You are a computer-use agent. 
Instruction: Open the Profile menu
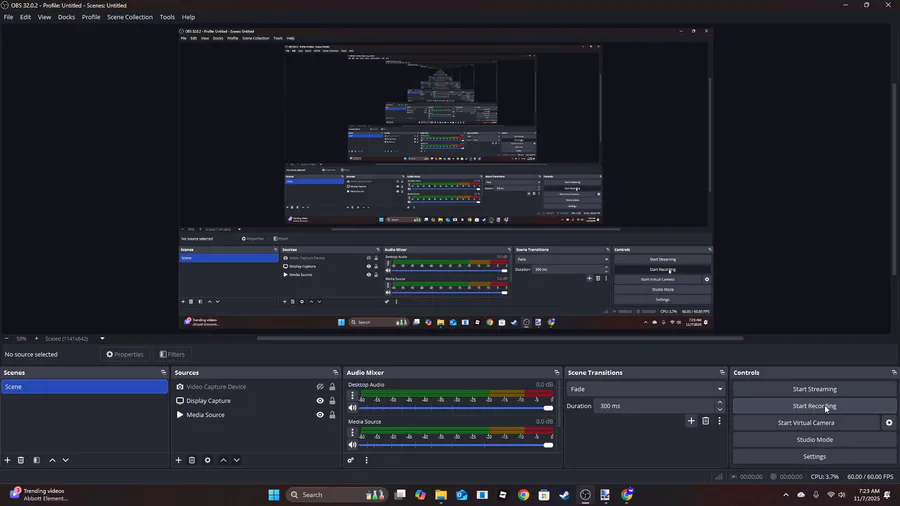tap(91, 17)
